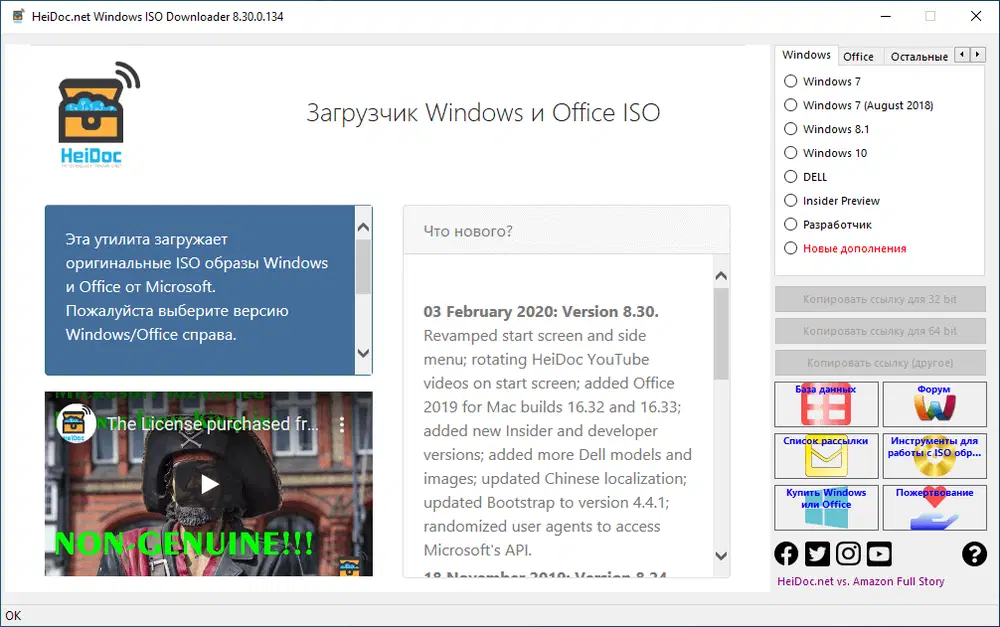Open the База данных tile

[x=826, y=404]
